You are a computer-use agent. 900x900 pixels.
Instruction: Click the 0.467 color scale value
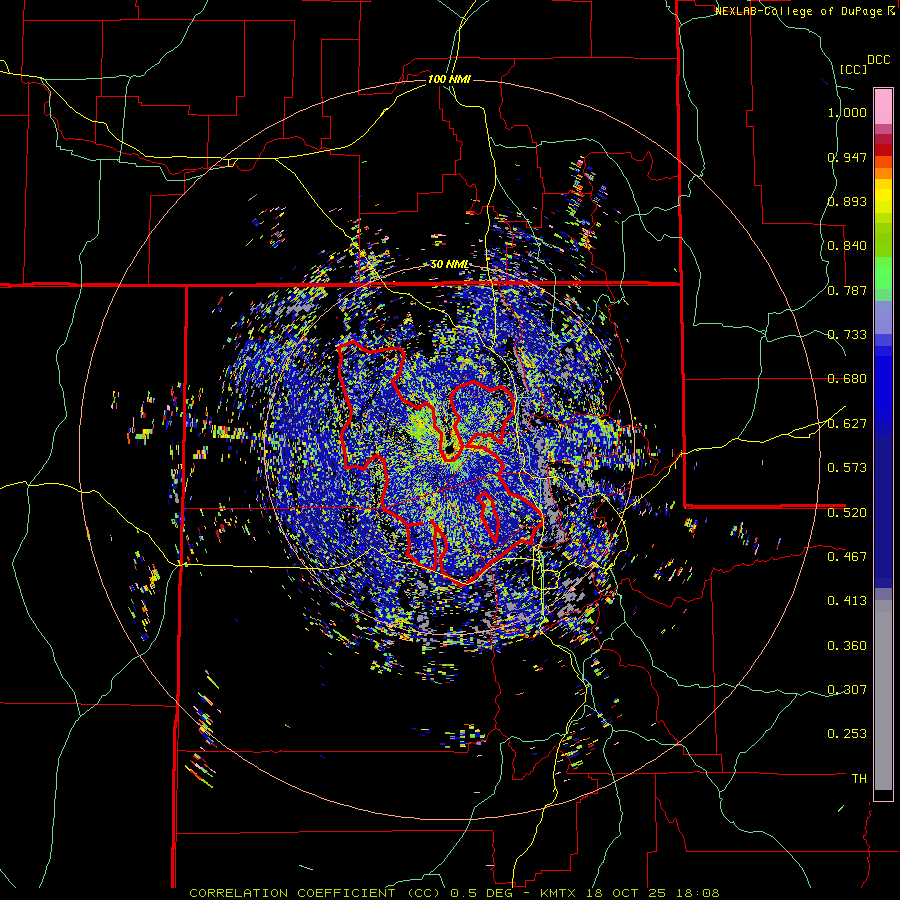[x=847, y=557]
